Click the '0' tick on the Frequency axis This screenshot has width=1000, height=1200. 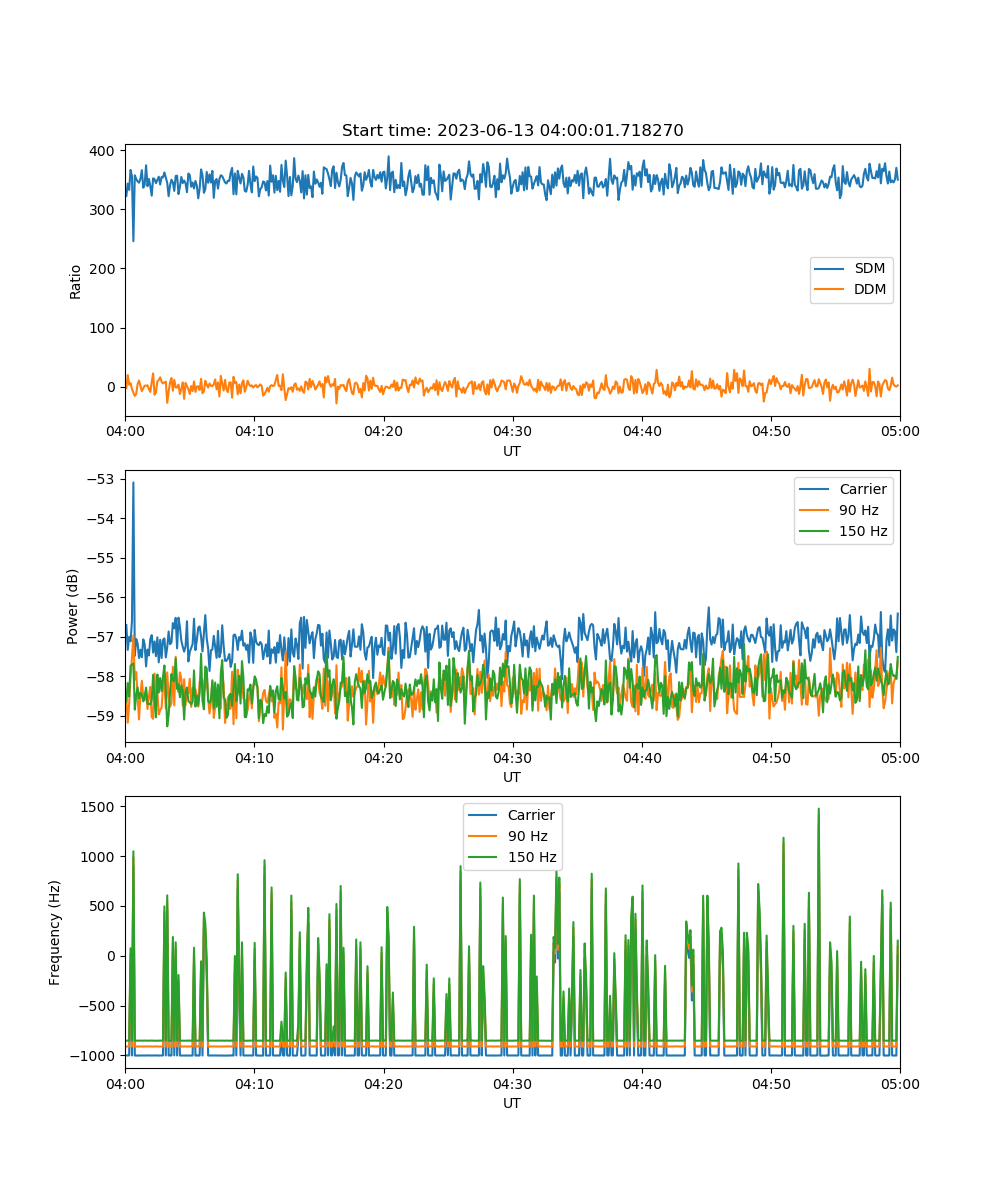coord(113,956)
